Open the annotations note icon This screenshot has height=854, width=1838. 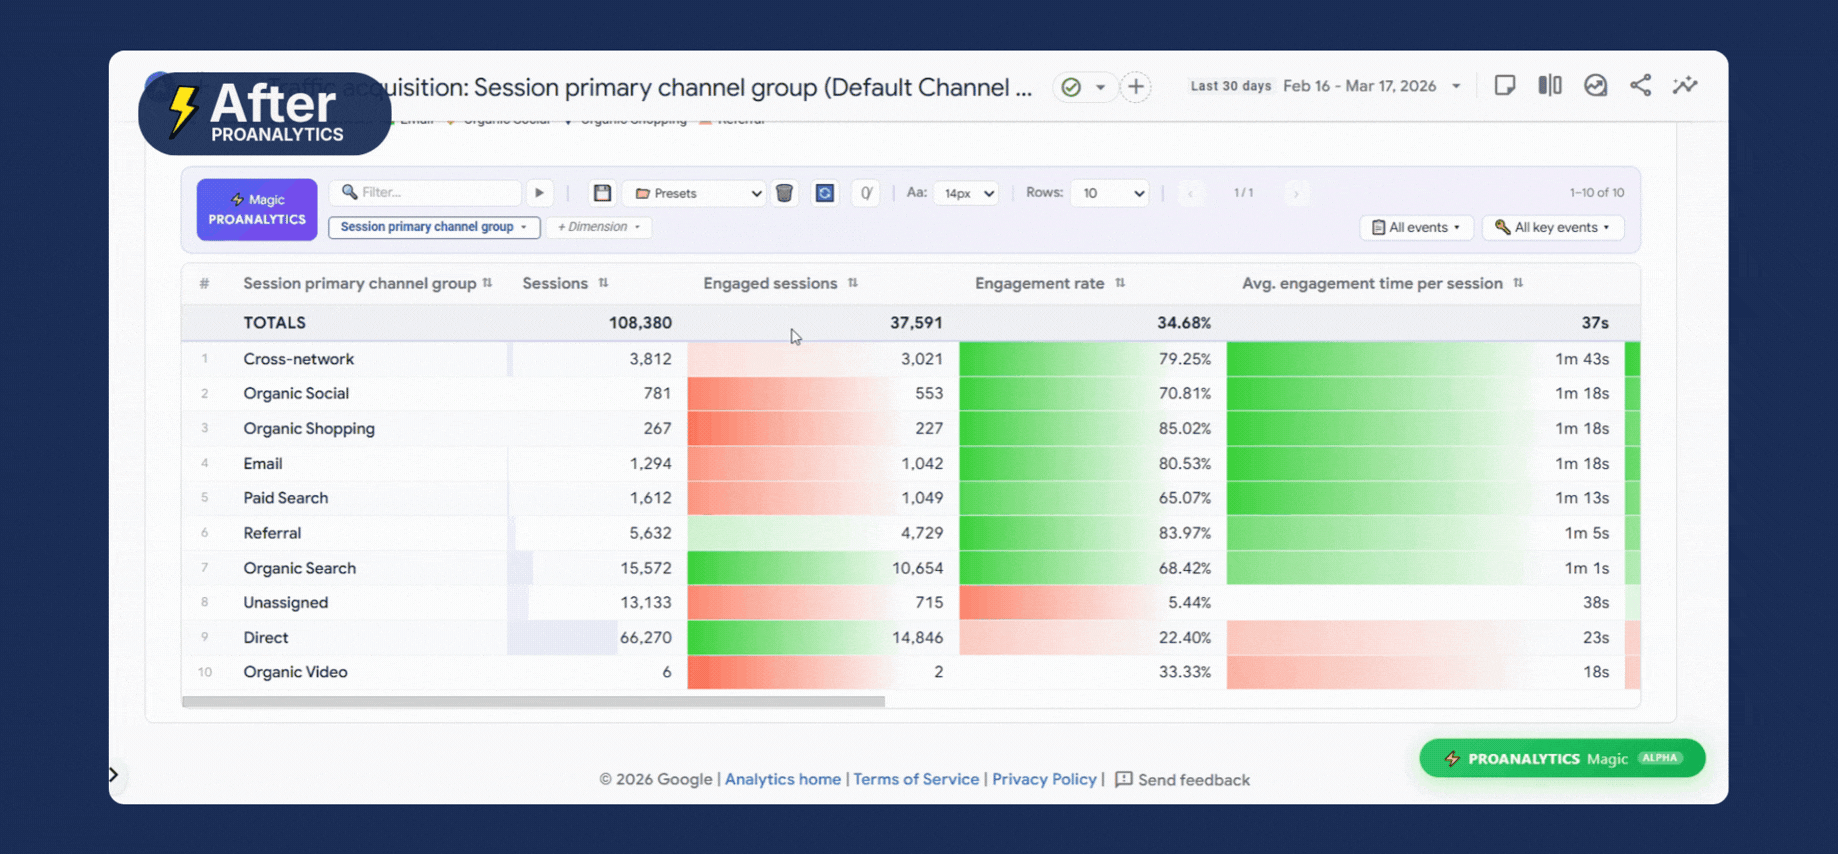tap(1505, 85)
